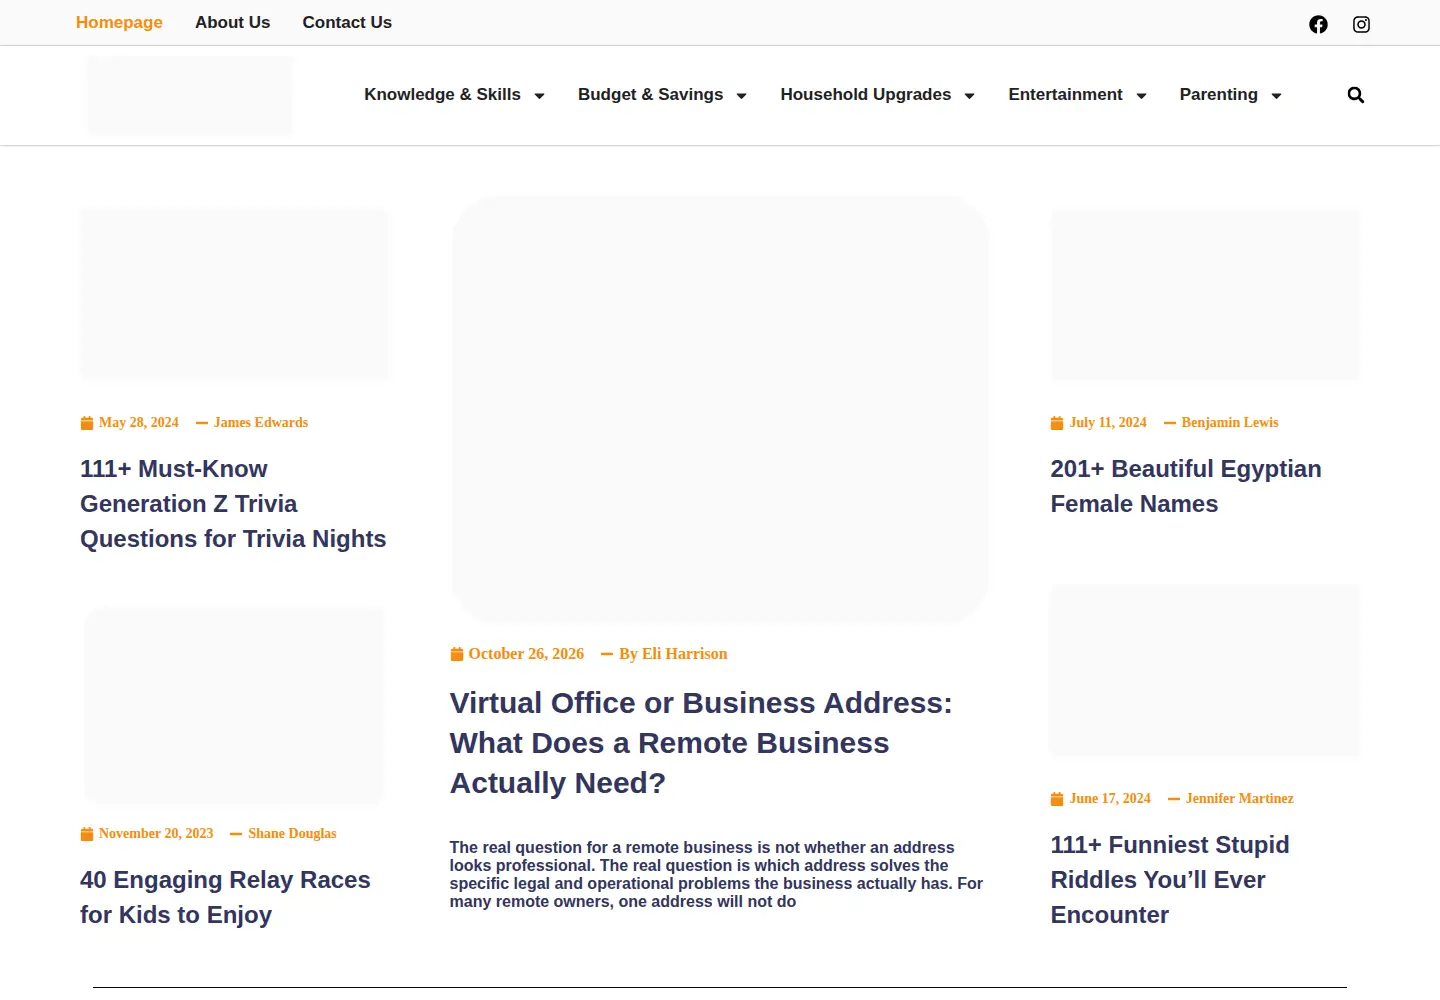Click calendar icon next to May 28, 2024
This screenshot has height=1000, width=1440.
tap(87, 423)
